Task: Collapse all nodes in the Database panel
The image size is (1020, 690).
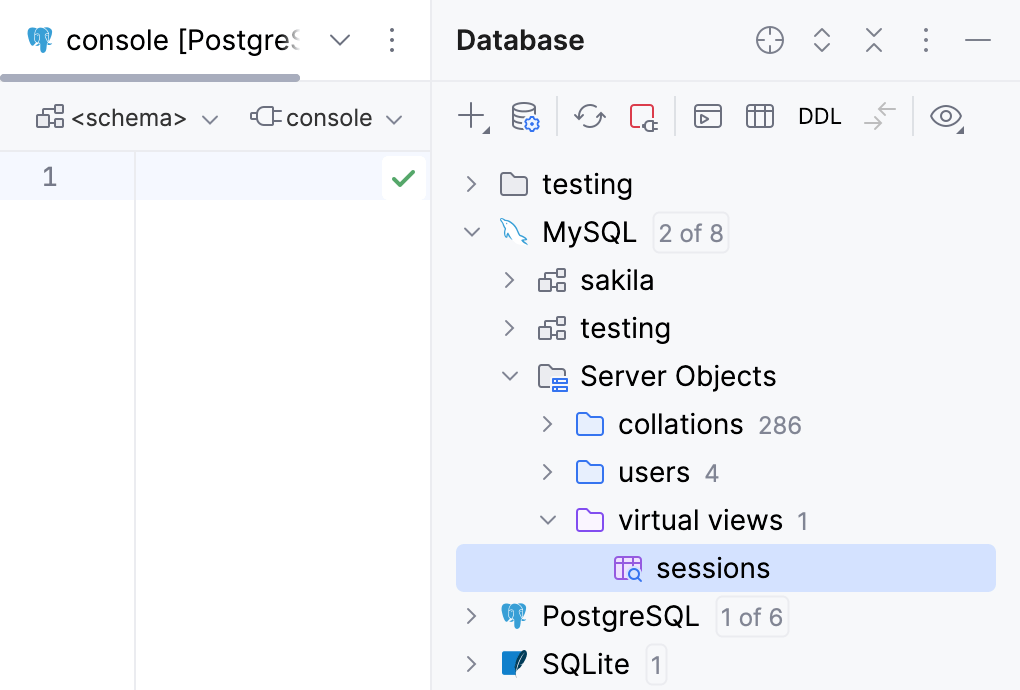Action: click(x=873, y=40)
